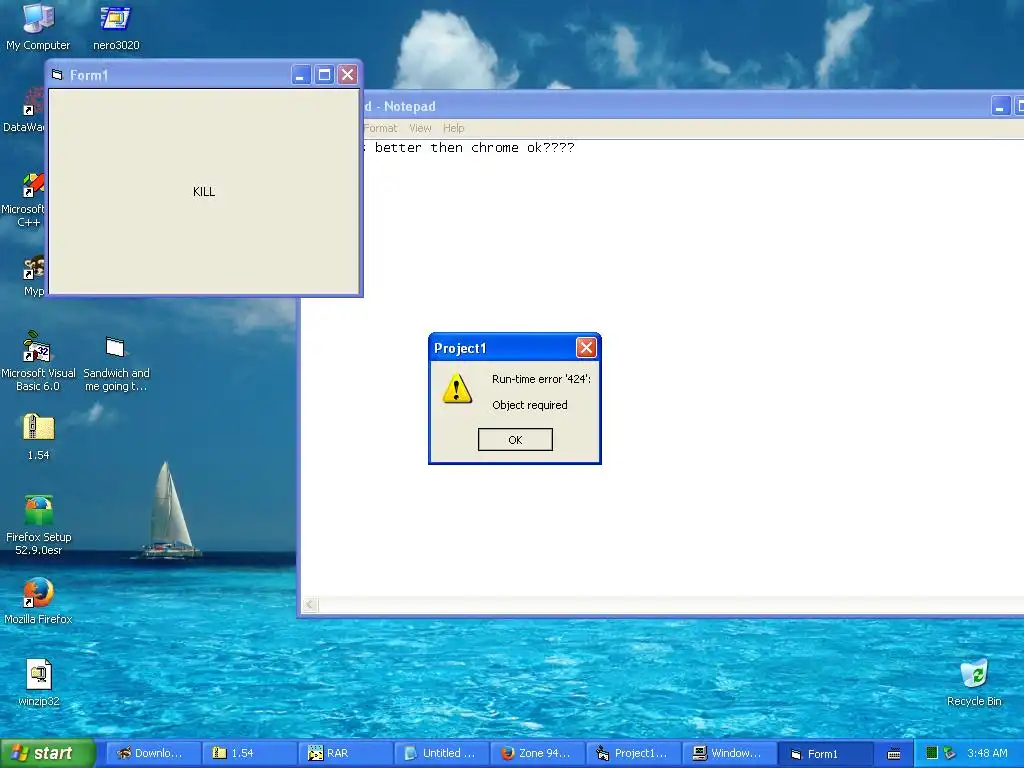This screenshot has width=1024, height=768.
Task: Open the View menu in Notepad
Action: [x=420, y=128]
